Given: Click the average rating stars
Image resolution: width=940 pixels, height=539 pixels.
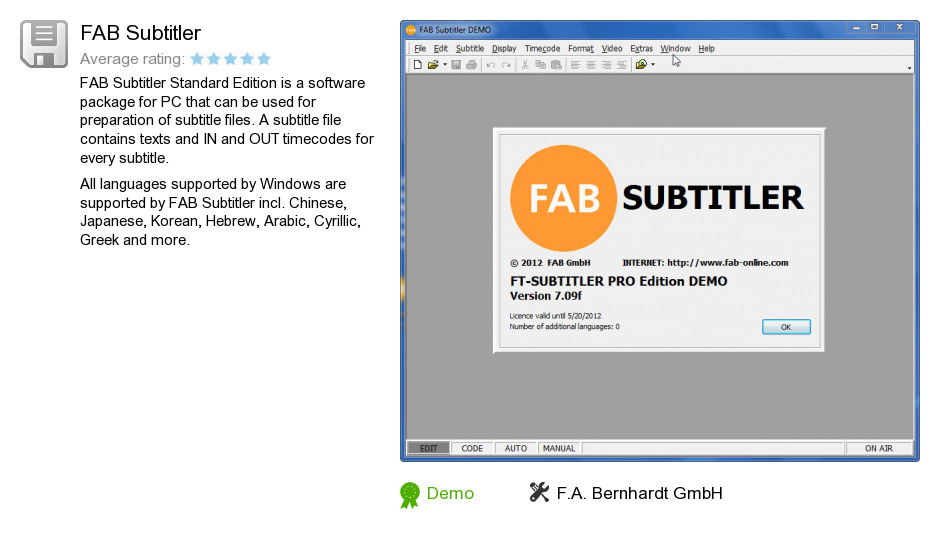Looking at the screenshot, I should 230,59.
